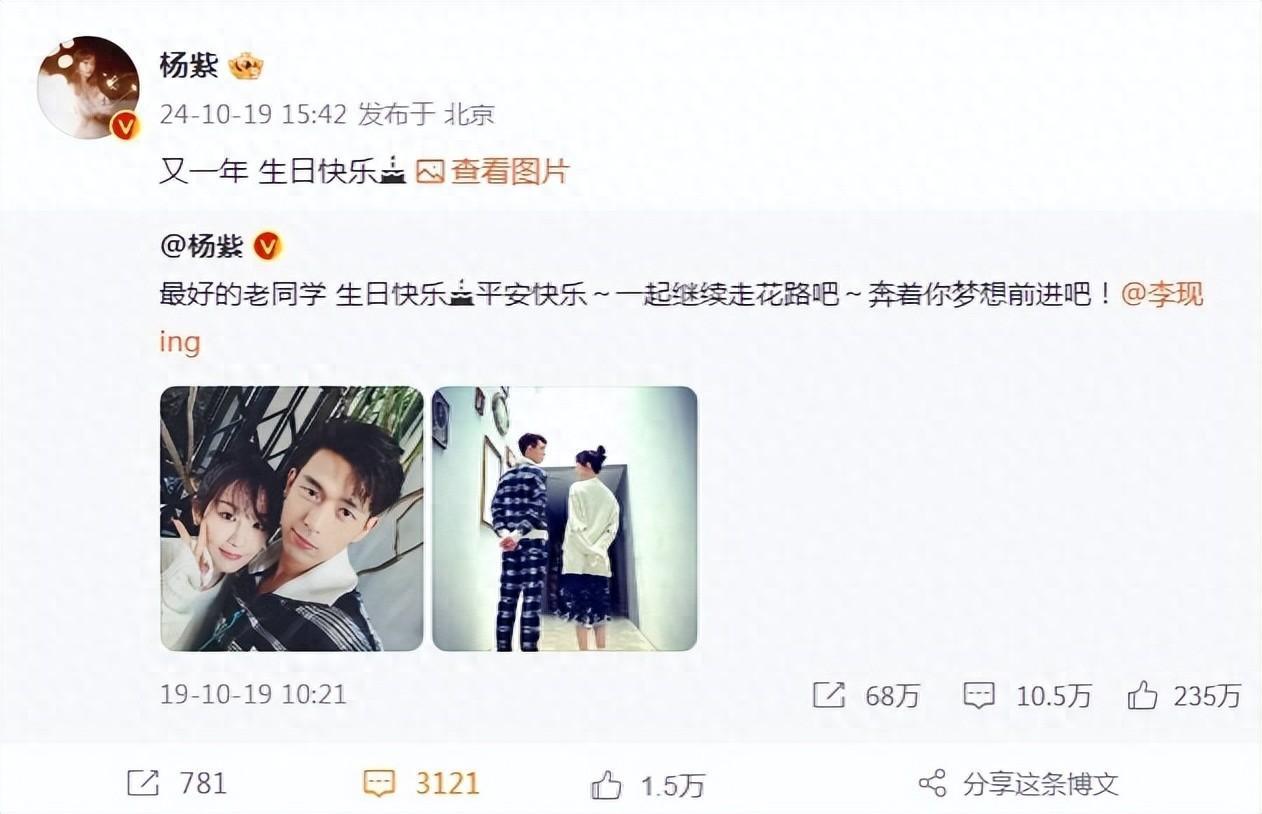
Task: Like the post showing 1.5万 thumbs up
Action: (x=606, y=785)
